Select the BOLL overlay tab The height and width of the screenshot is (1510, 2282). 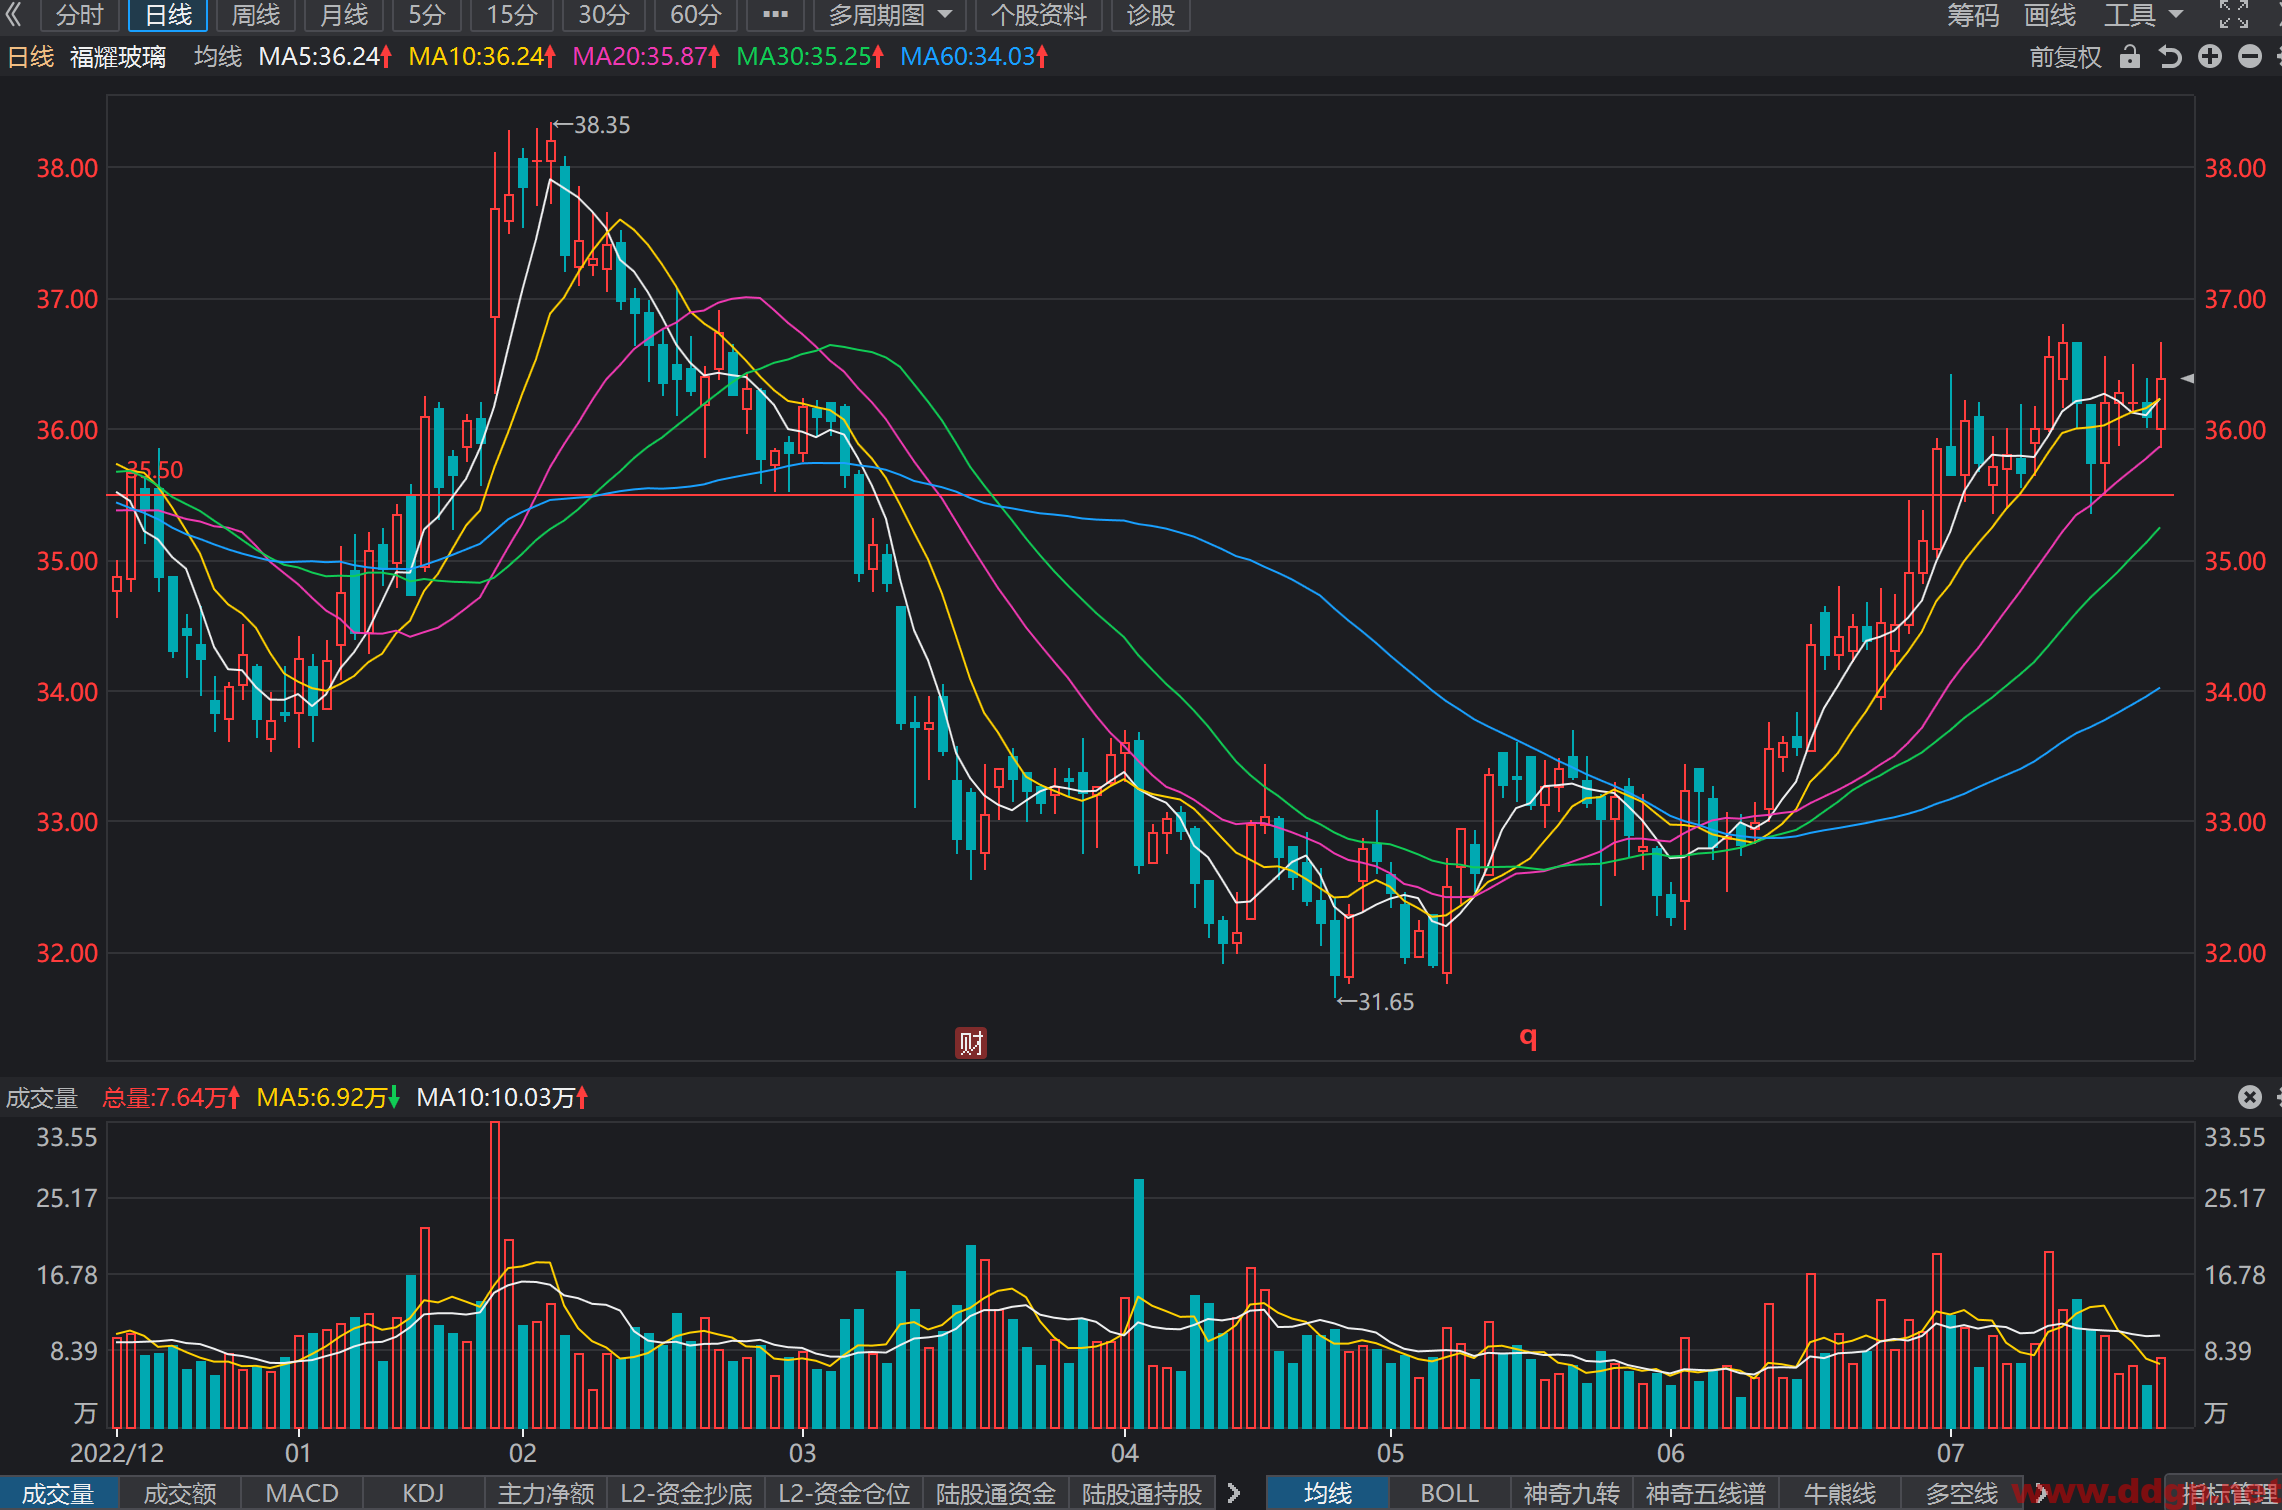click(1449, 1493)
